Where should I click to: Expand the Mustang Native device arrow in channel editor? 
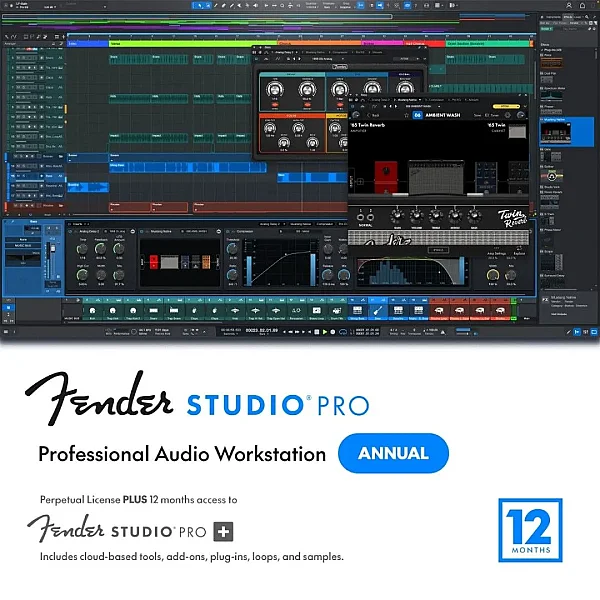coord(218,232)
